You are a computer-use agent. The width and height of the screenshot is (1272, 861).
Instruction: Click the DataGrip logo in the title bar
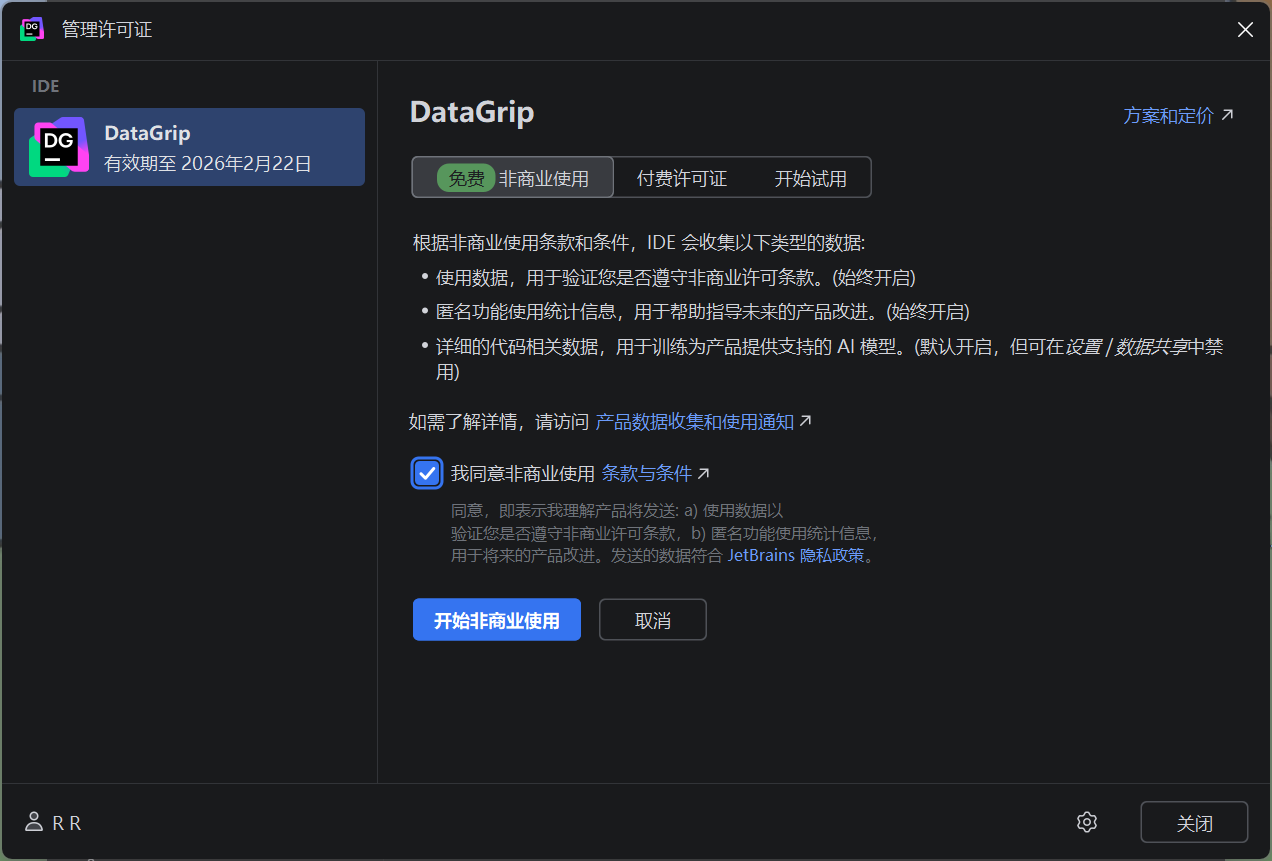coord(32,30)
